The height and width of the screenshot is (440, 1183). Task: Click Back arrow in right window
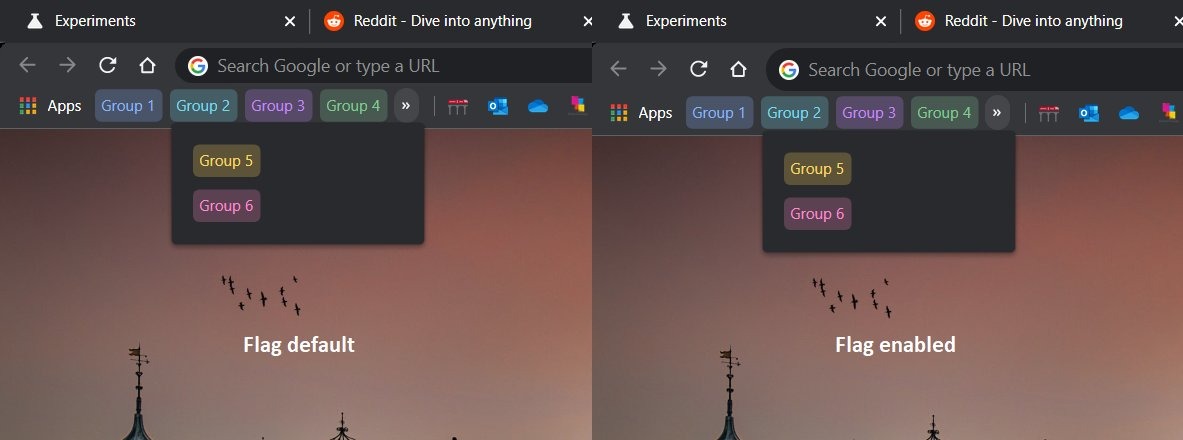point(619,69)
